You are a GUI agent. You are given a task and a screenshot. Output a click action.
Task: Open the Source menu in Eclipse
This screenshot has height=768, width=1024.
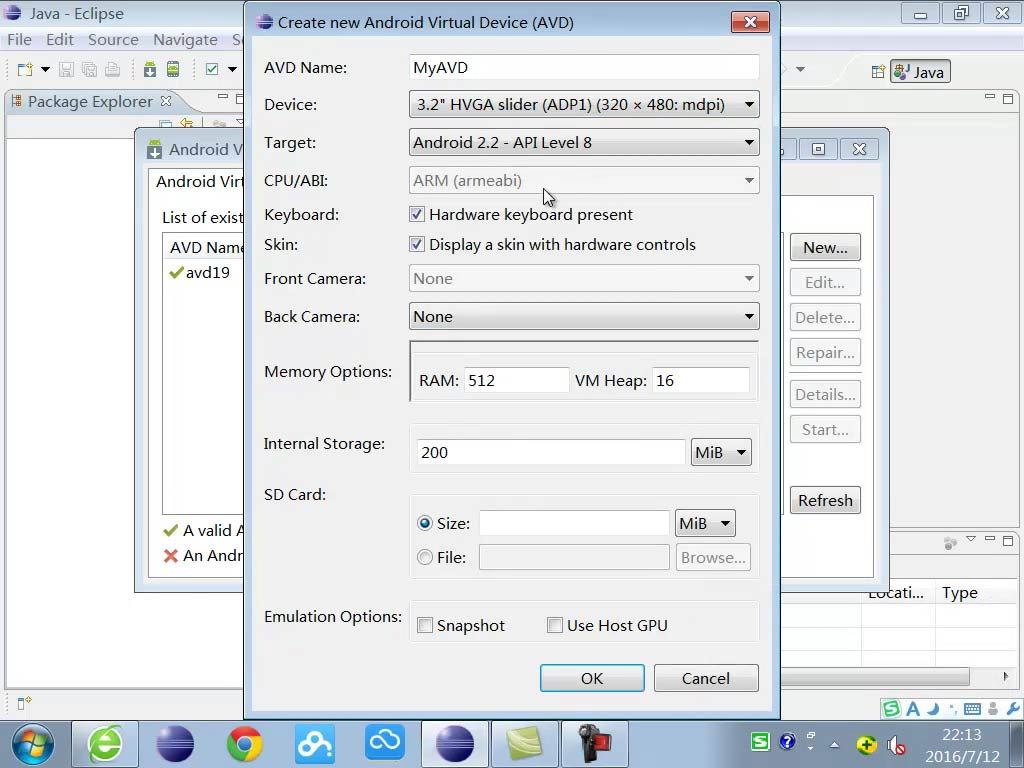coord(113,40)
